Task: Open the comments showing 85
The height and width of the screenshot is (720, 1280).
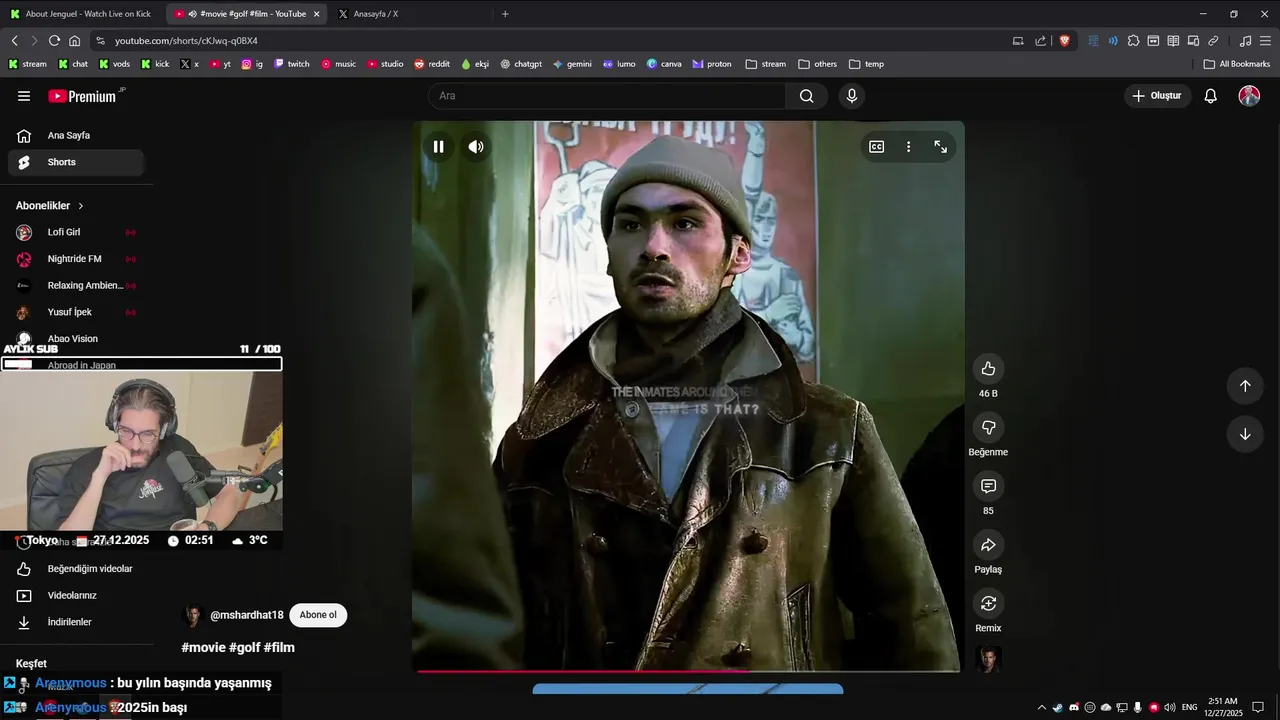Action: 988,486
